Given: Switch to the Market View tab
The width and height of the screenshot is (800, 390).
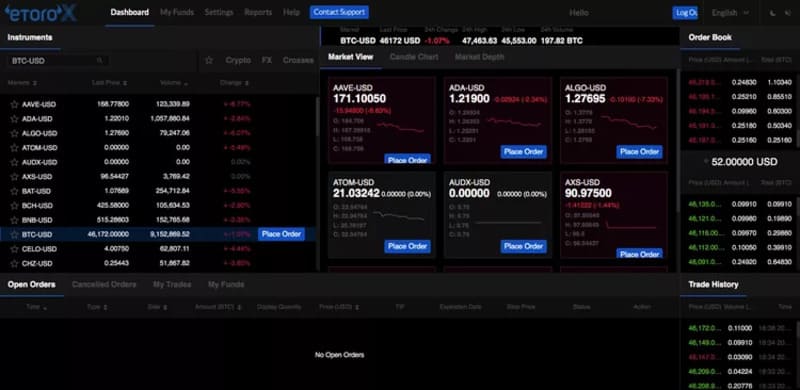Looking at the screenshot, I should pos(351,57).
